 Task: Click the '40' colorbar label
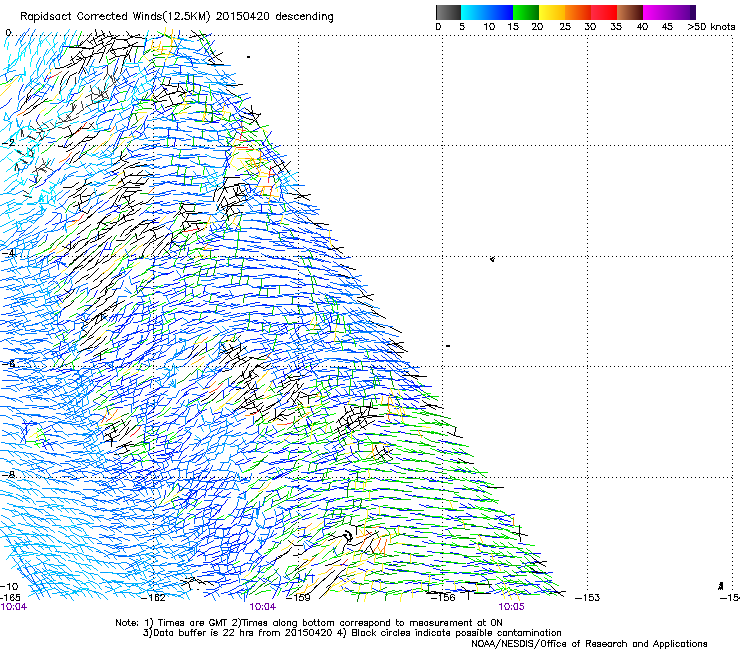(642, 27)
